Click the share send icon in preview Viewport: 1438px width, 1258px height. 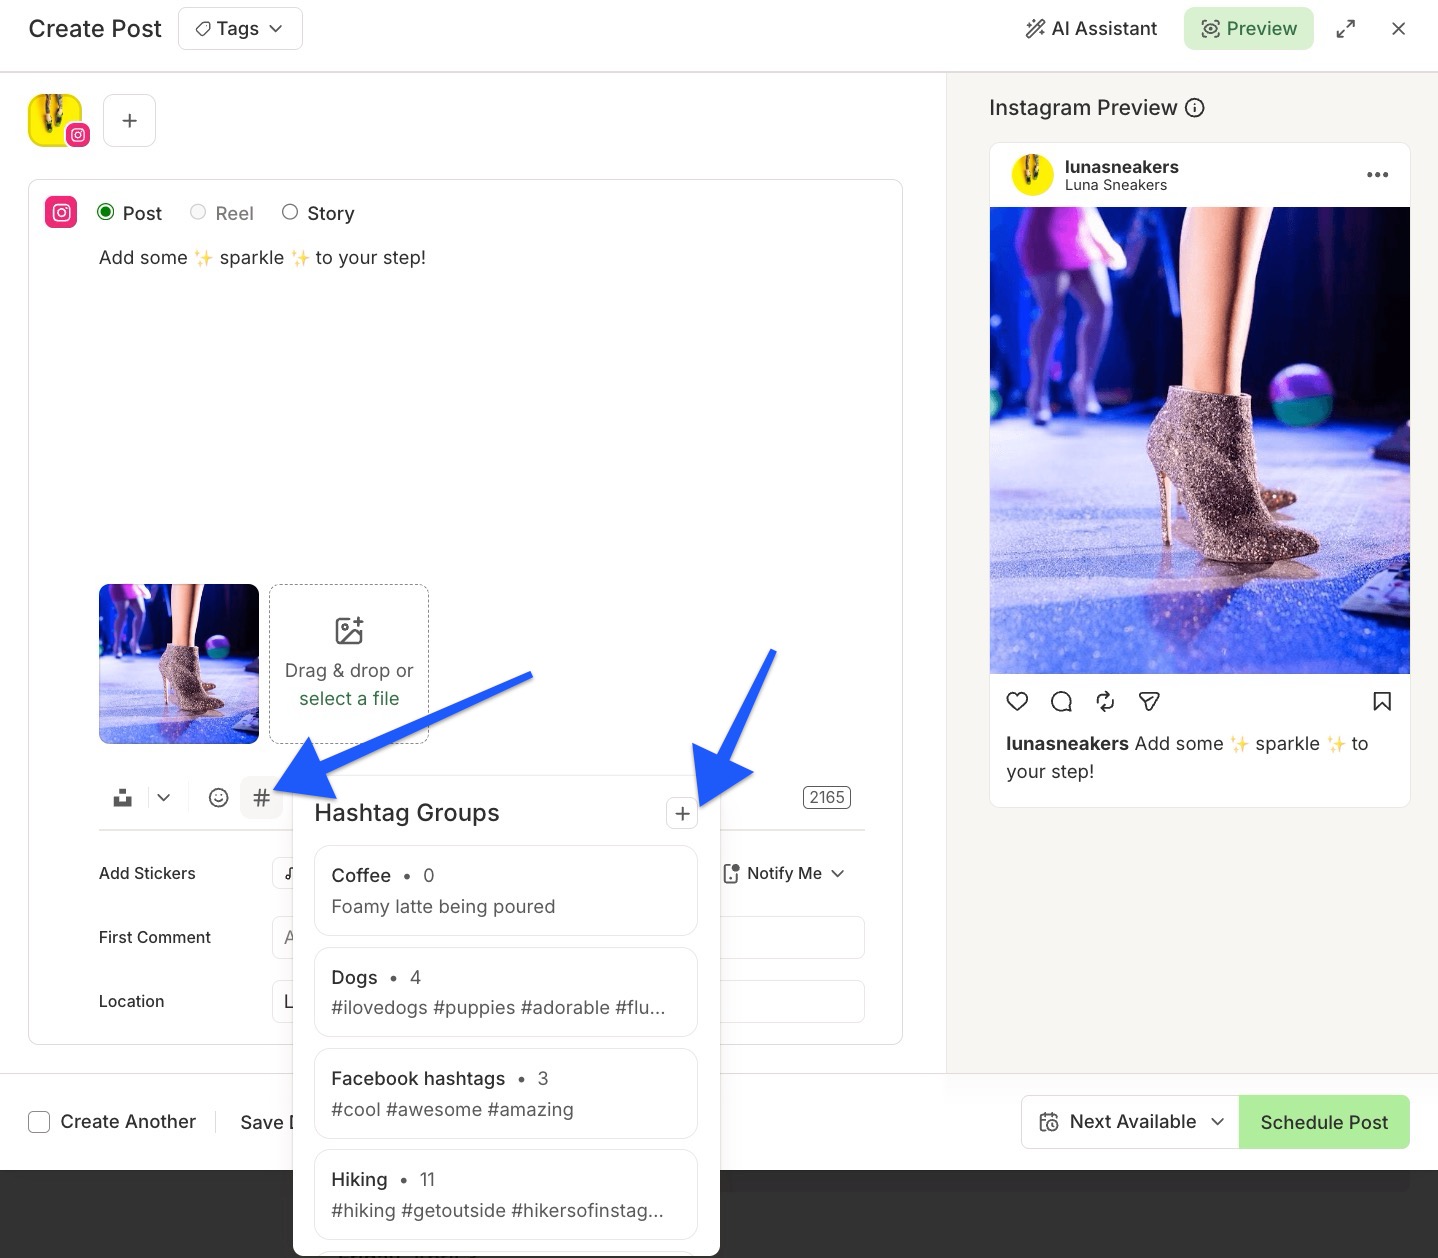(x=1149, y=702)
